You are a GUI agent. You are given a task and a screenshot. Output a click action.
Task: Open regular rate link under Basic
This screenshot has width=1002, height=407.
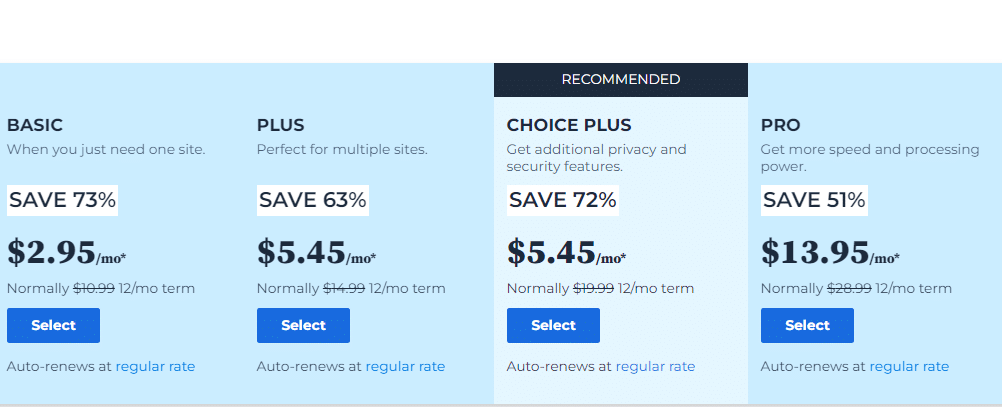pyautogui.click(x=155, y=367)
